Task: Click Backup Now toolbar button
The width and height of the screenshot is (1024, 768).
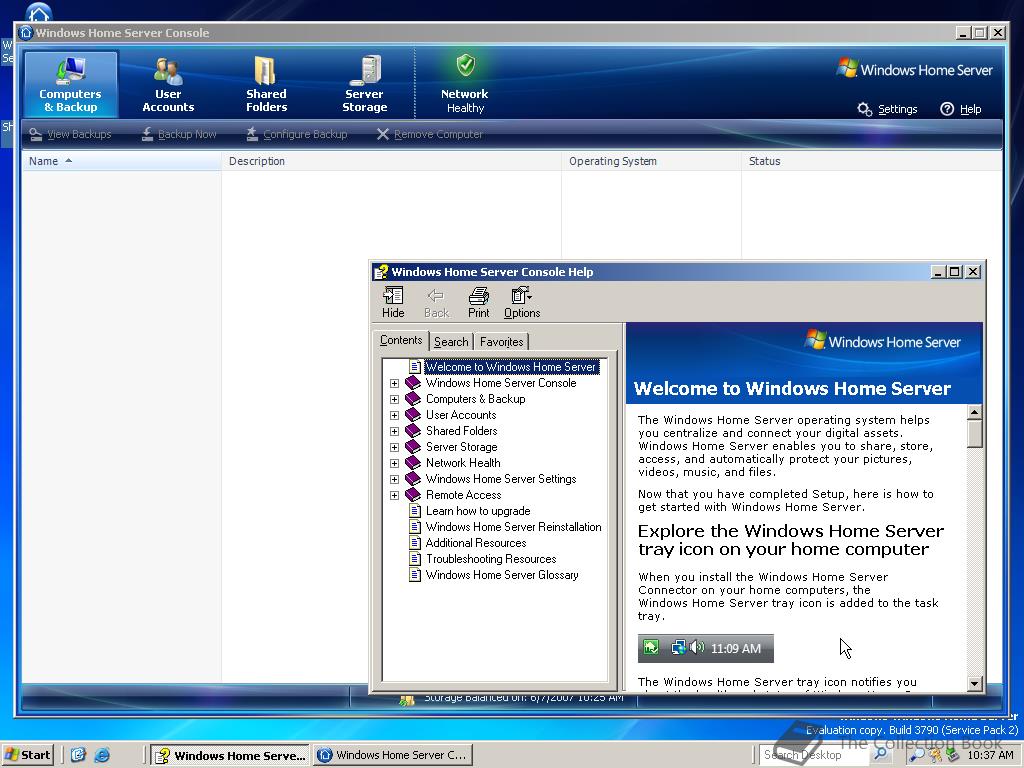Action: pyautogui.click(x=179, y=134)
